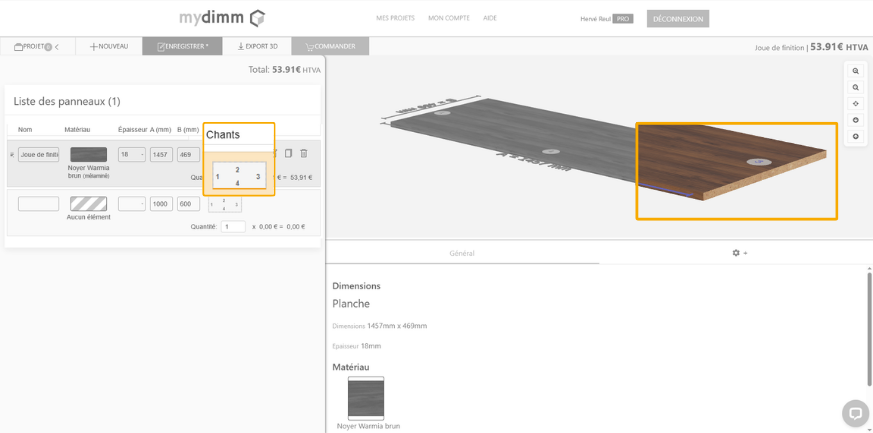The height and width of the screenshot is (433, 873).
Task: Open edge banding selector on empty row
Action: click(223, 204)
